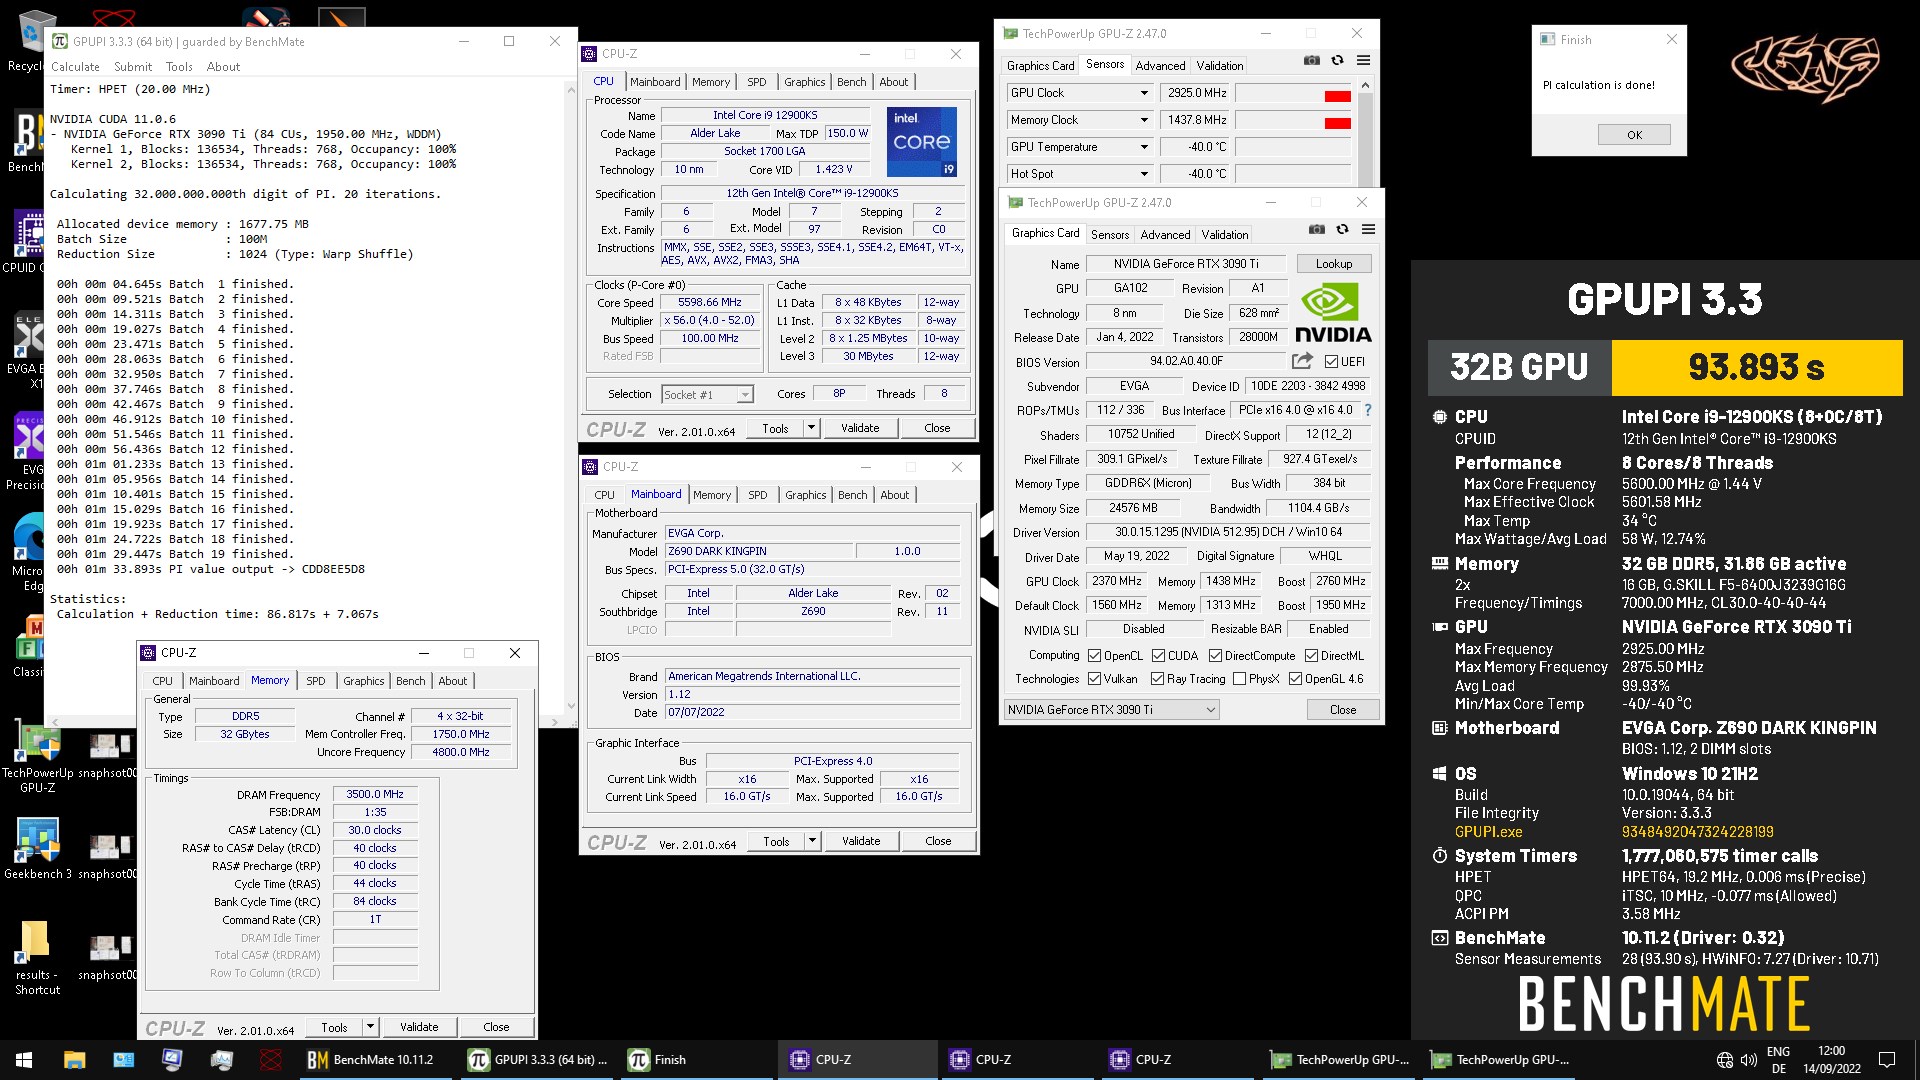
Task: Open hamburger menu in rear GPU-Z Sensors window
Action: [1363, 60]
